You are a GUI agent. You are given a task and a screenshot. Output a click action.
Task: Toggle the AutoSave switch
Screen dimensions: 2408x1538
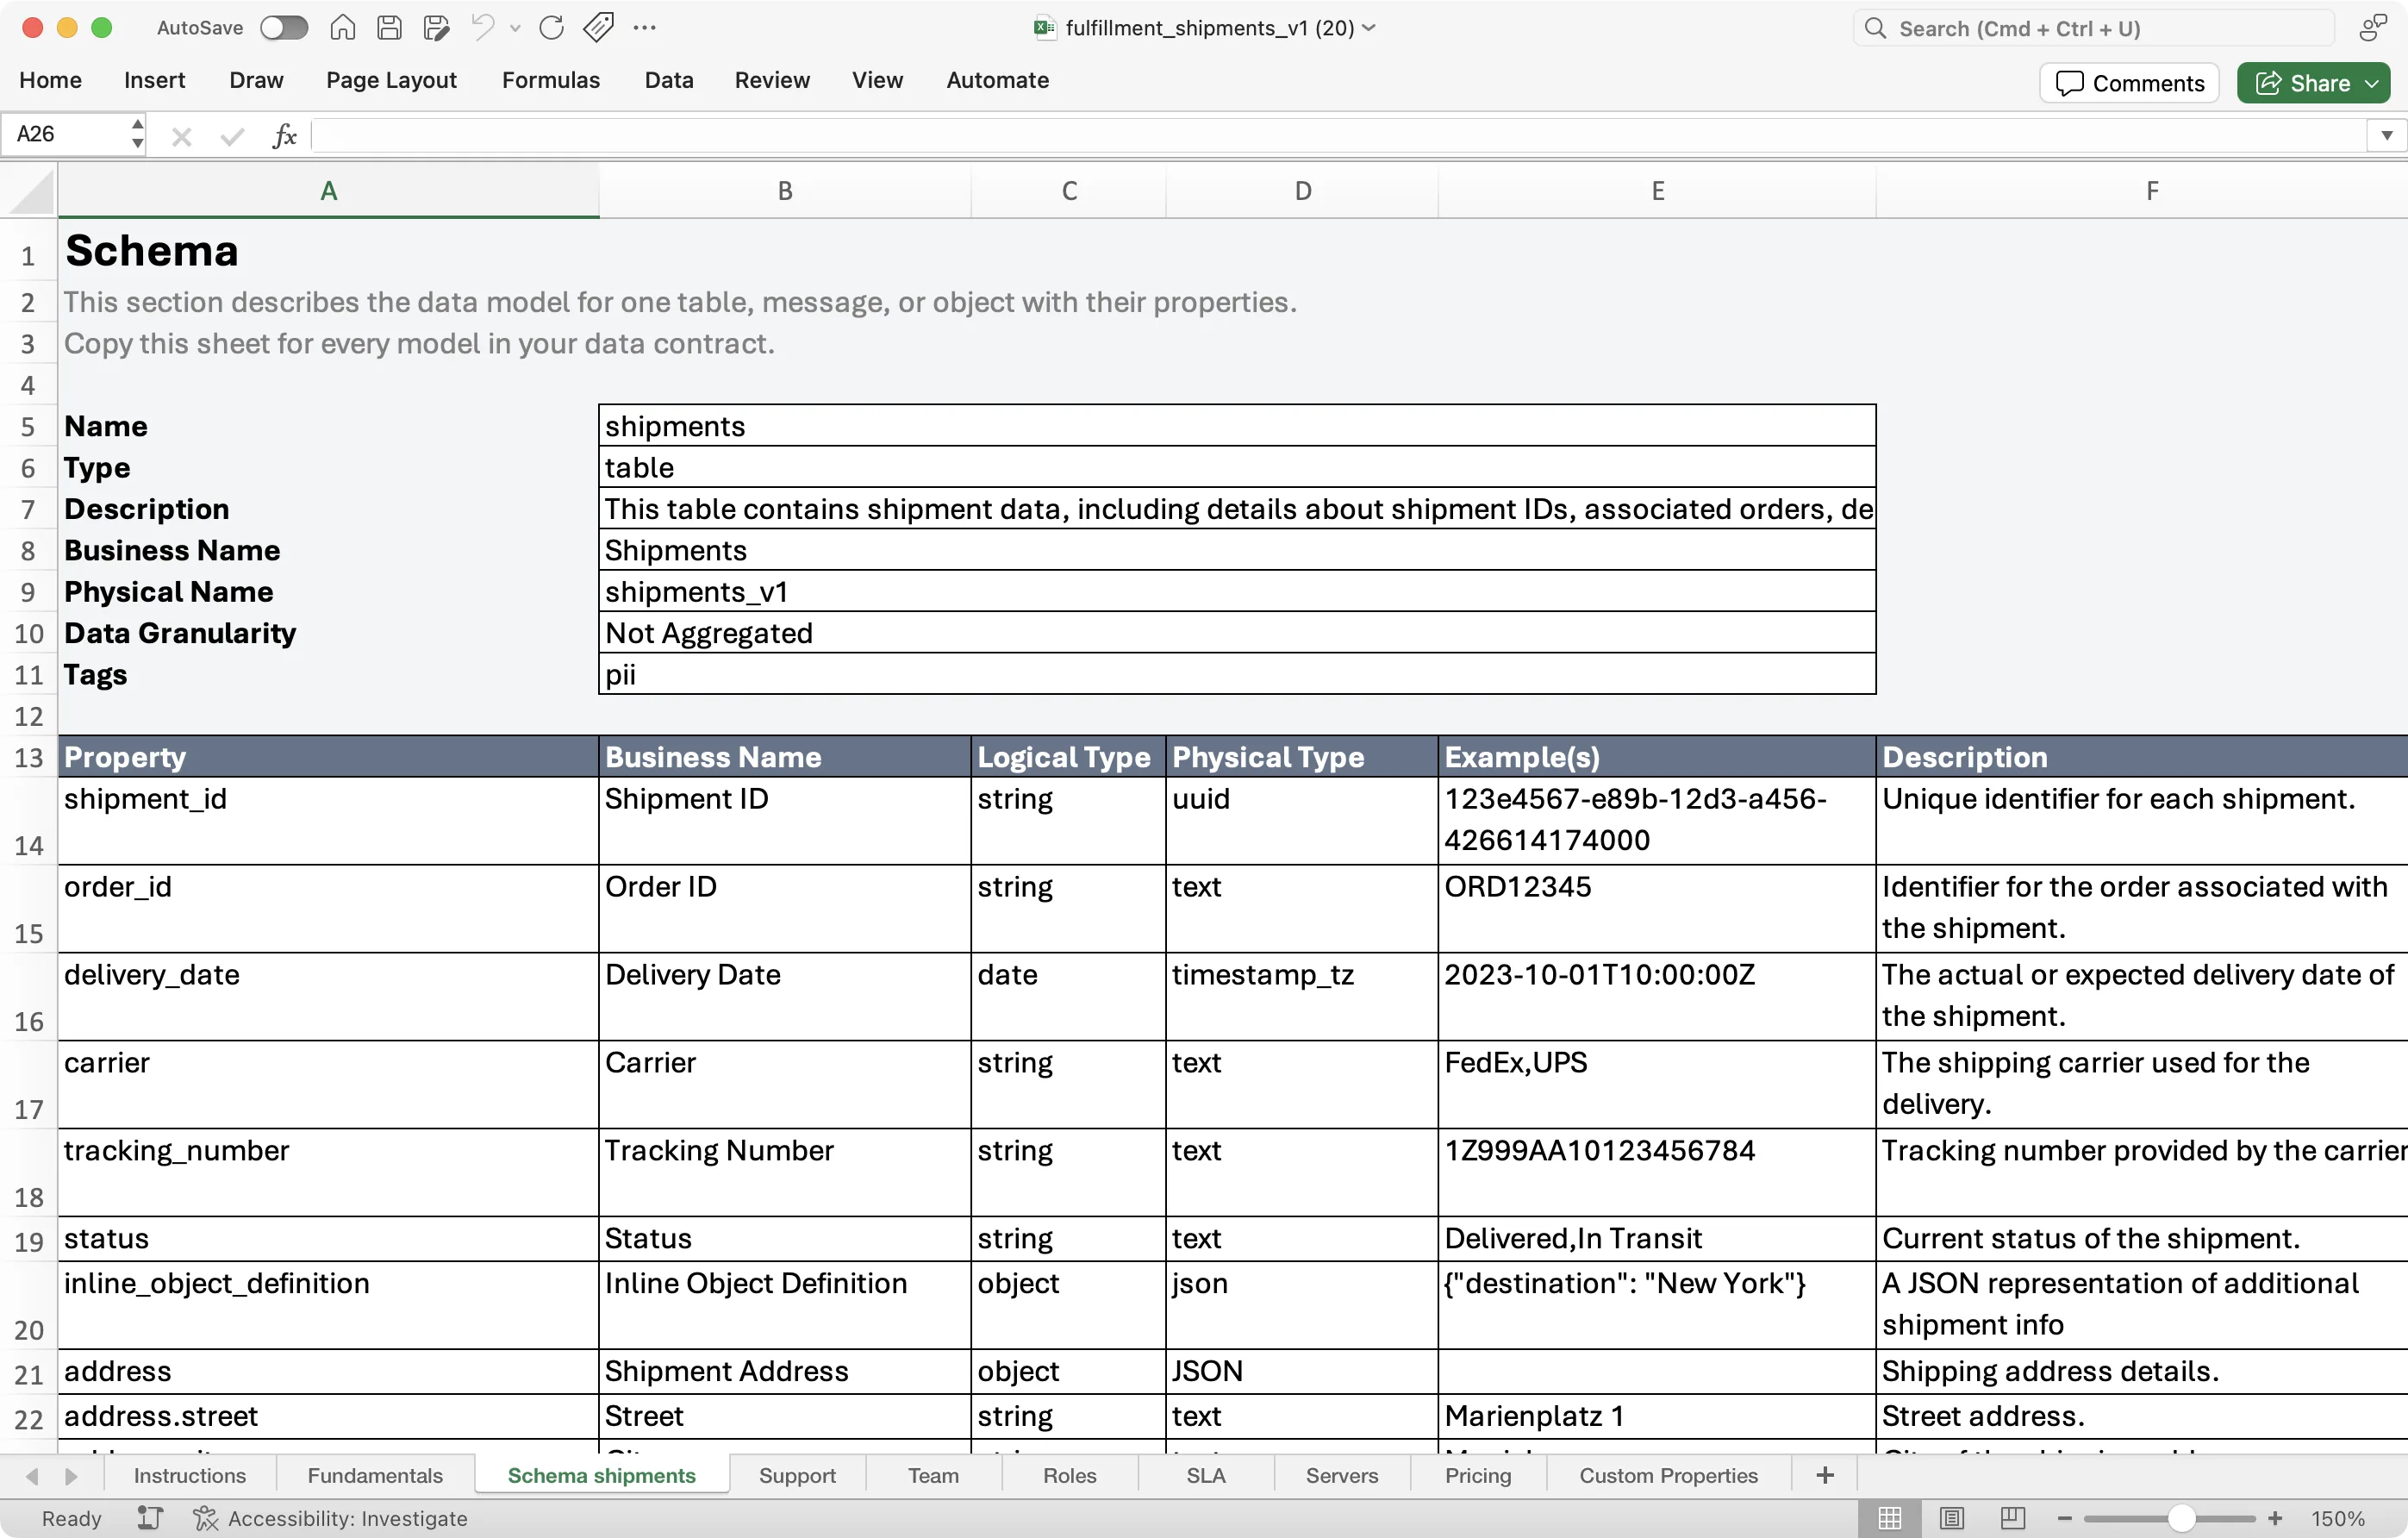[x=284, y=28]
